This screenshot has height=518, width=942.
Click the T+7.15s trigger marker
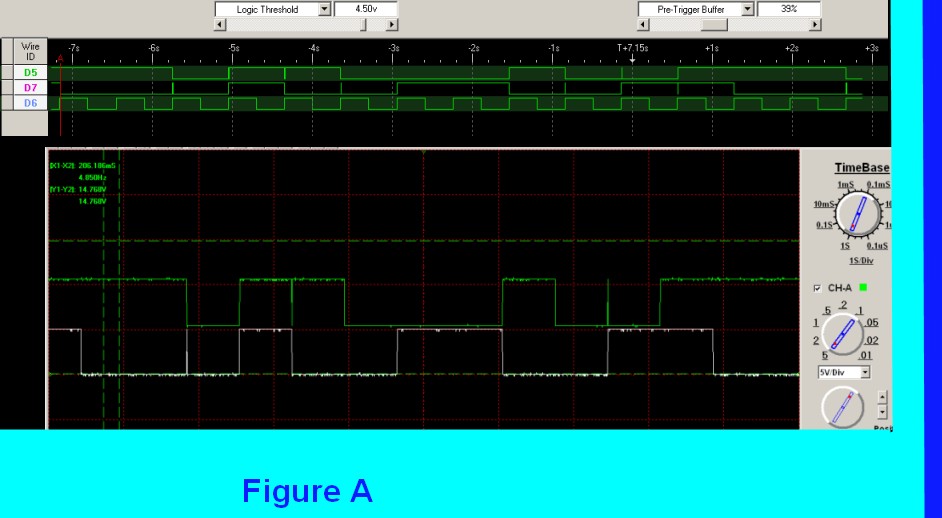633,47
